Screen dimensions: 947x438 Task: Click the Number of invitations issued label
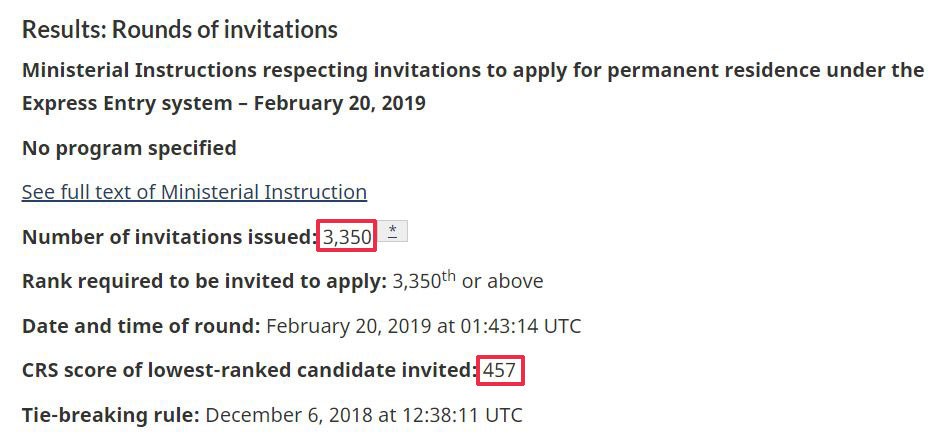coord(168,237)
